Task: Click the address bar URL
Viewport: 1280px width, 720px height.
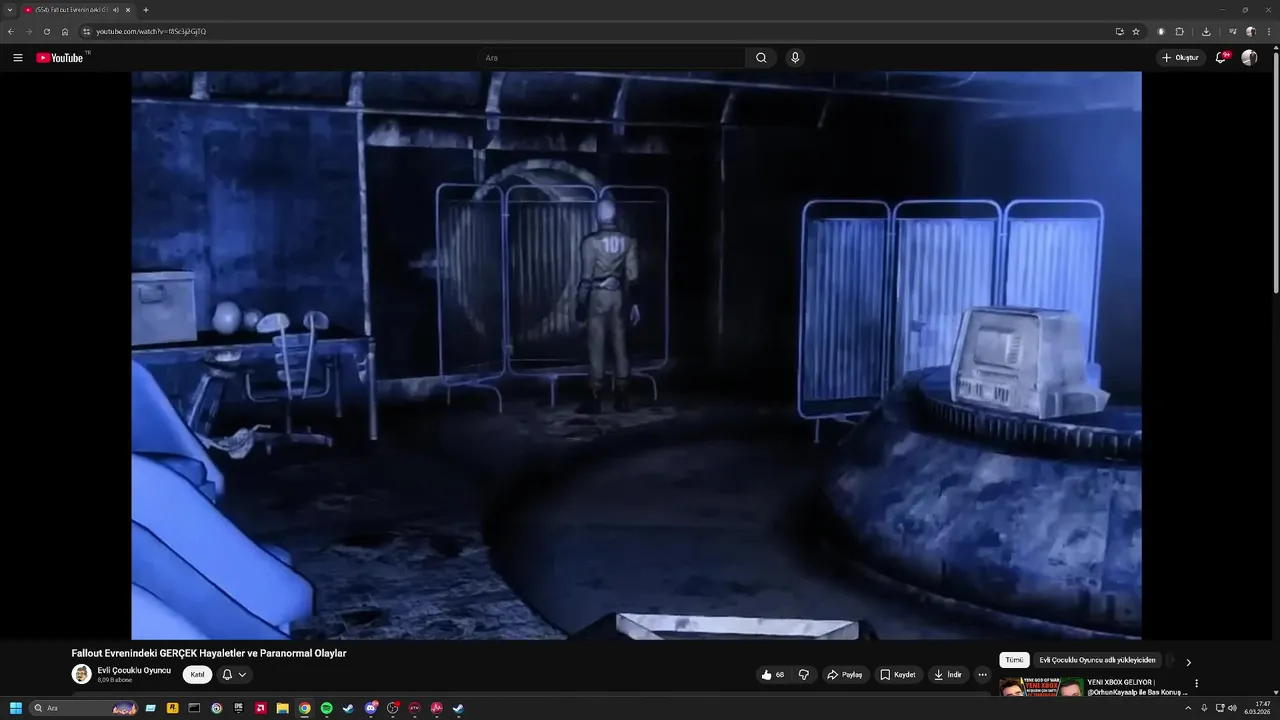Action: 151,32
